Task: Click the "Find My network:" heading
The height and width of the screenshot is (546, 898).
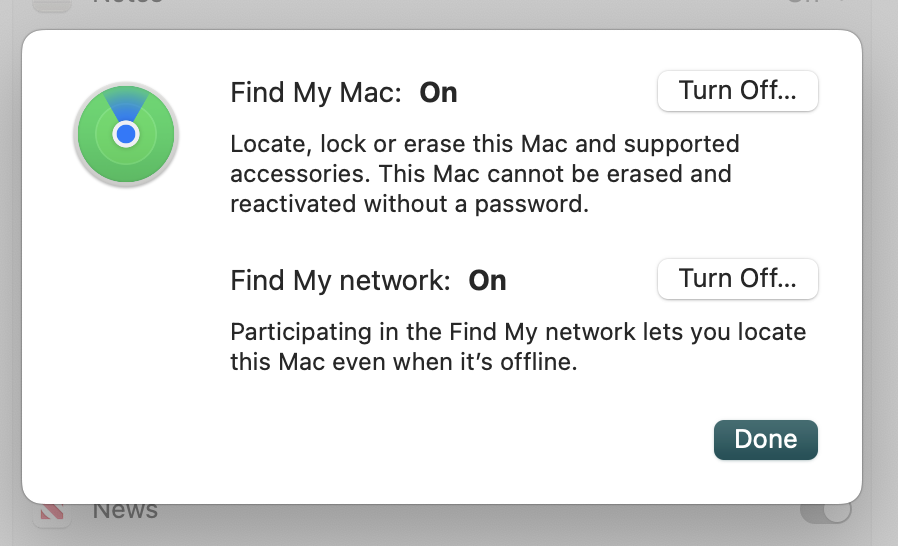Action: tap(341, 281)
